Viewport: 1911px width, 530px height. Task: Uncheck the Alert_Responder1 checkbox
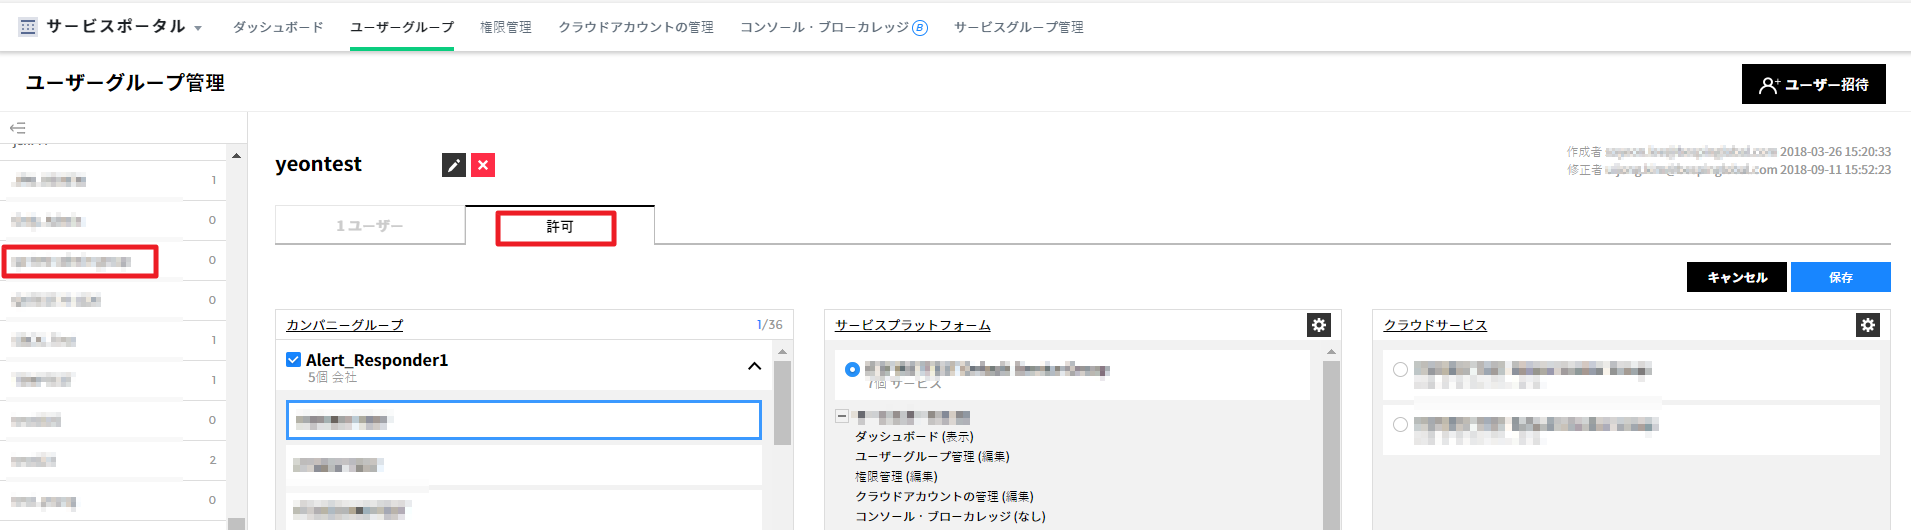click(x=294, y=360)
